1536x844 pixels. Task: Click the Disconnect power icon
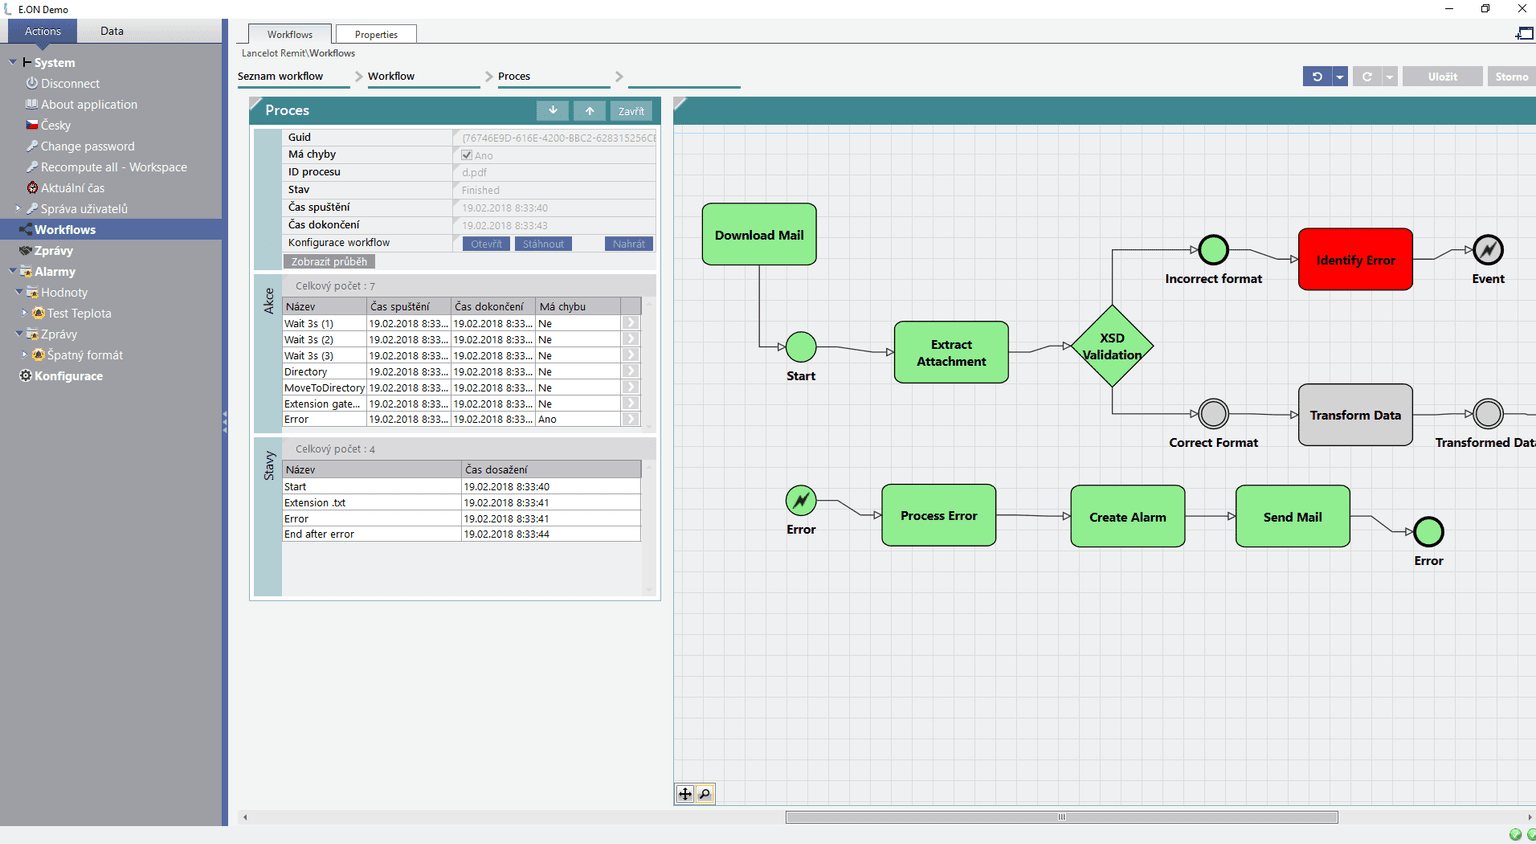32,84
